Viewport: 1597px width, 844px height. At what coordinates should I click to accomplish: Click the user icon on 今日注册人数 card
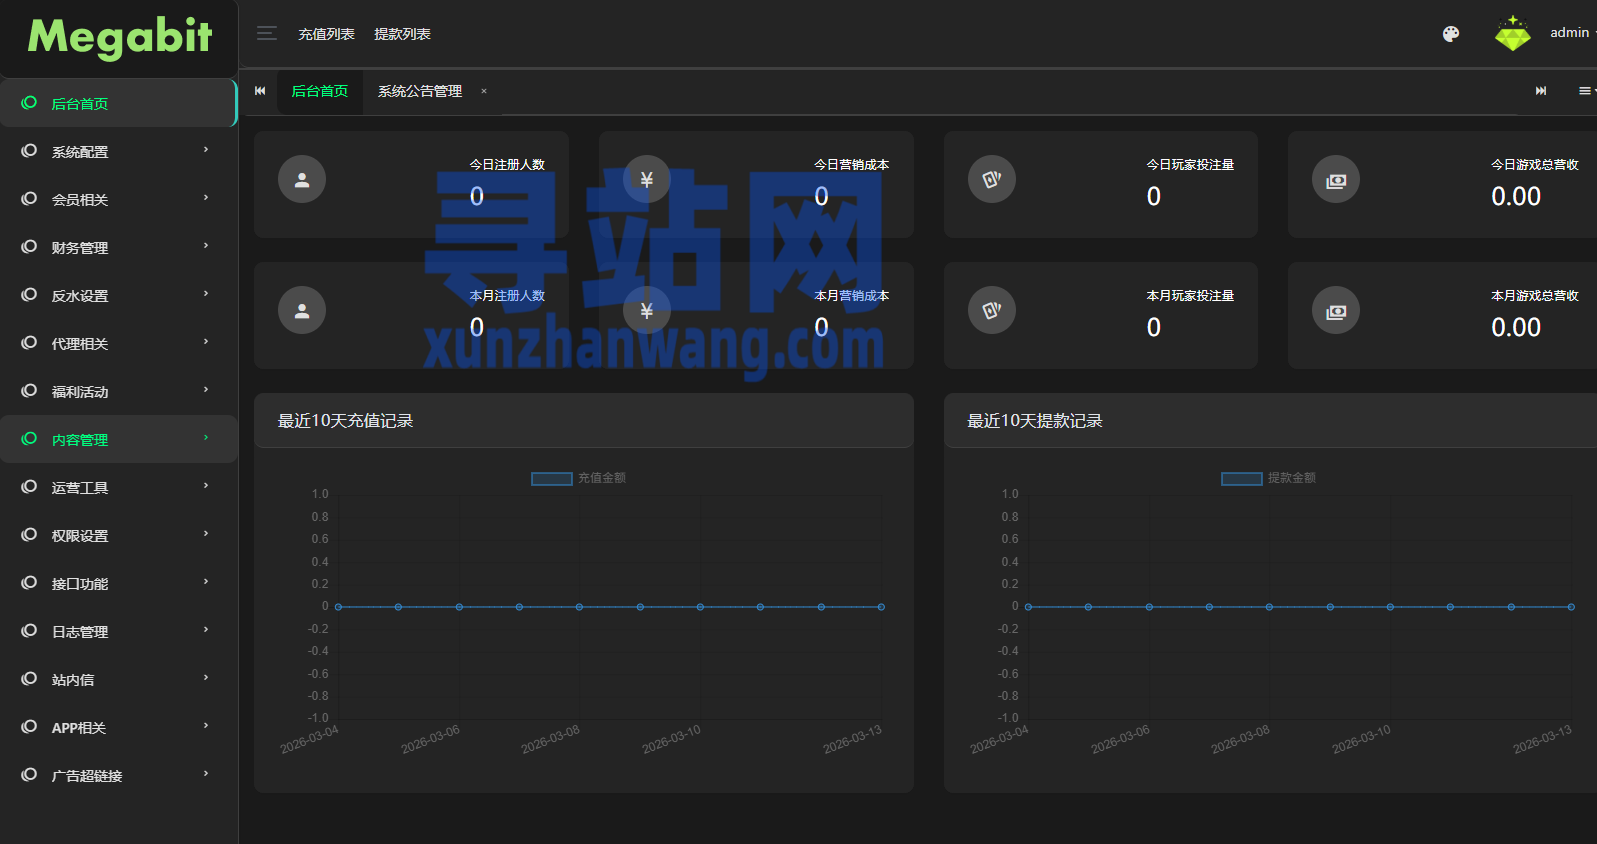[302, 180]
